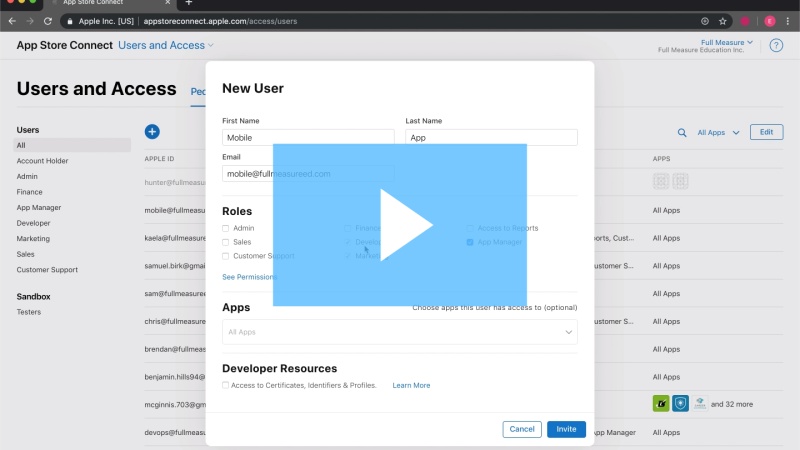Image resolution: width=800 pixels, height=450 pixels.
Task: Filter users by Marketing
Action: 33,239
